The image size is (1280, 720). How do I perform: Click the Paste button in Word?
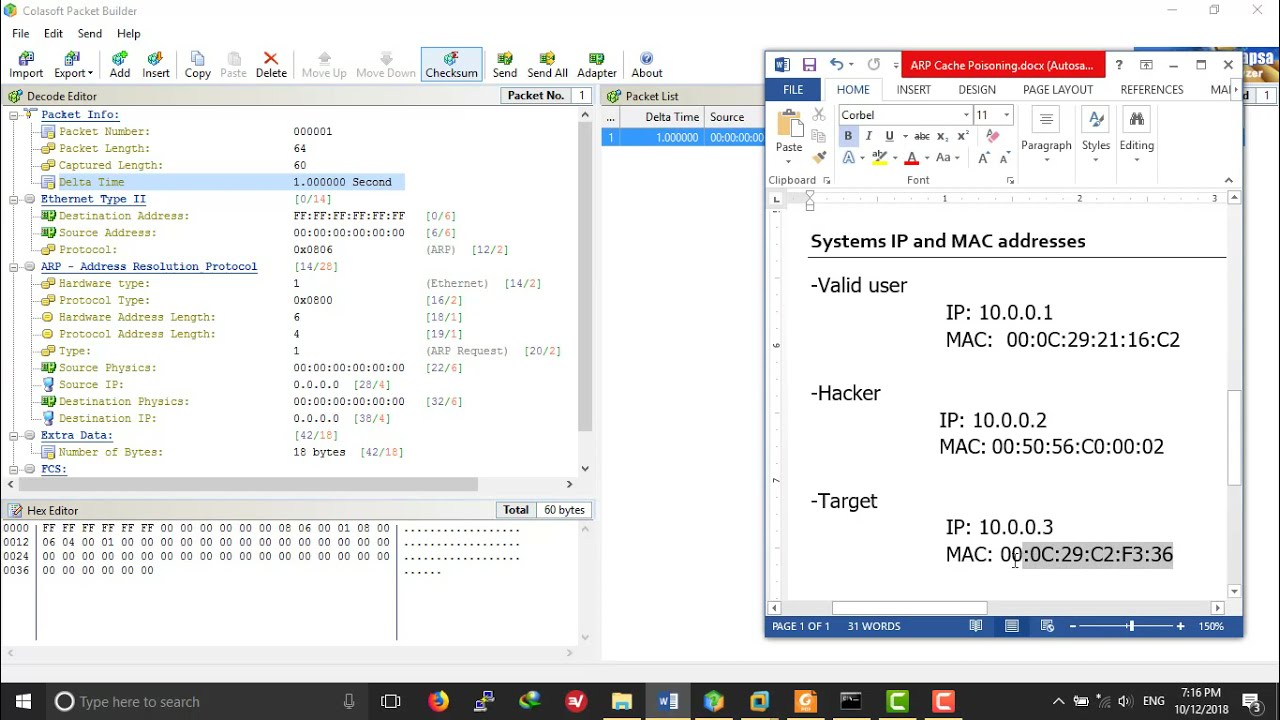click(x=789, y=134)
